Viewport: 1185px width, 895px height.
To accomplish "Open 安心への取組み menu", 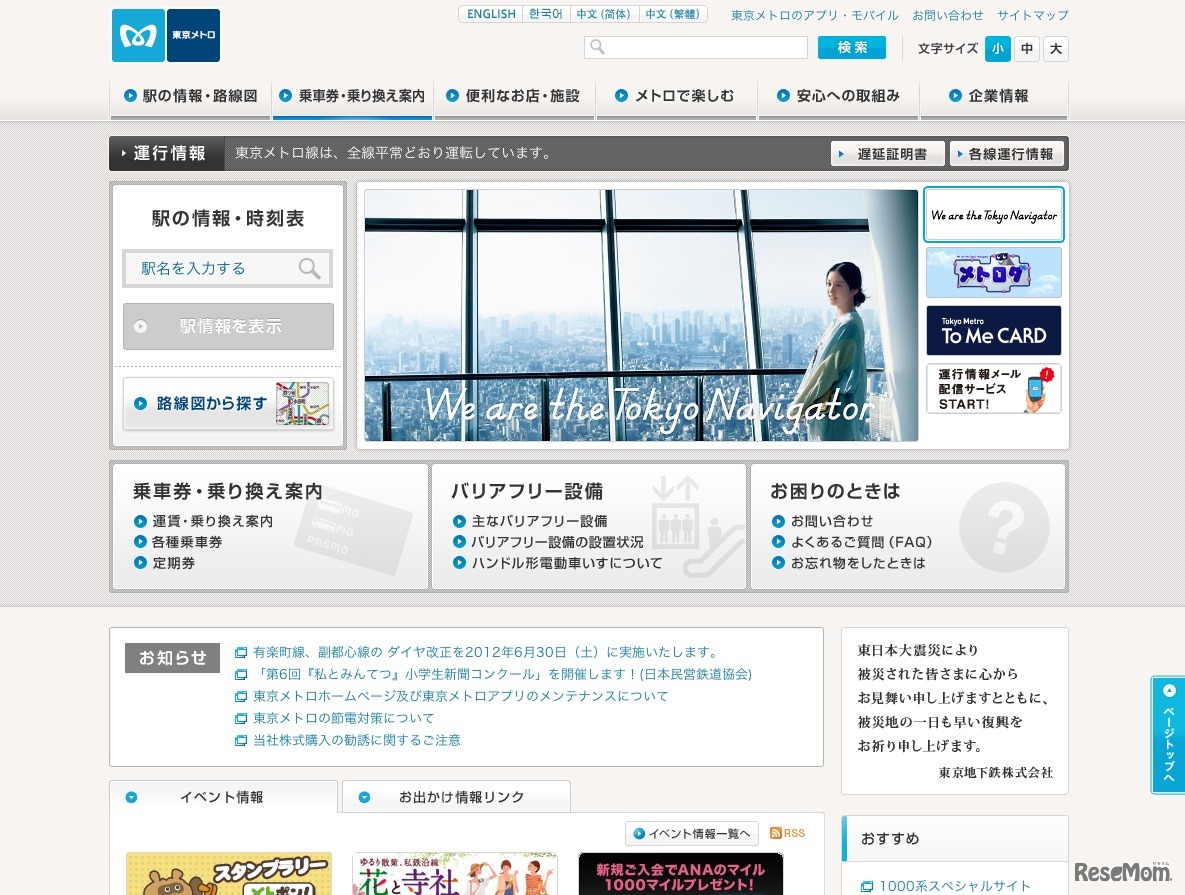I will tap(838, 97).
